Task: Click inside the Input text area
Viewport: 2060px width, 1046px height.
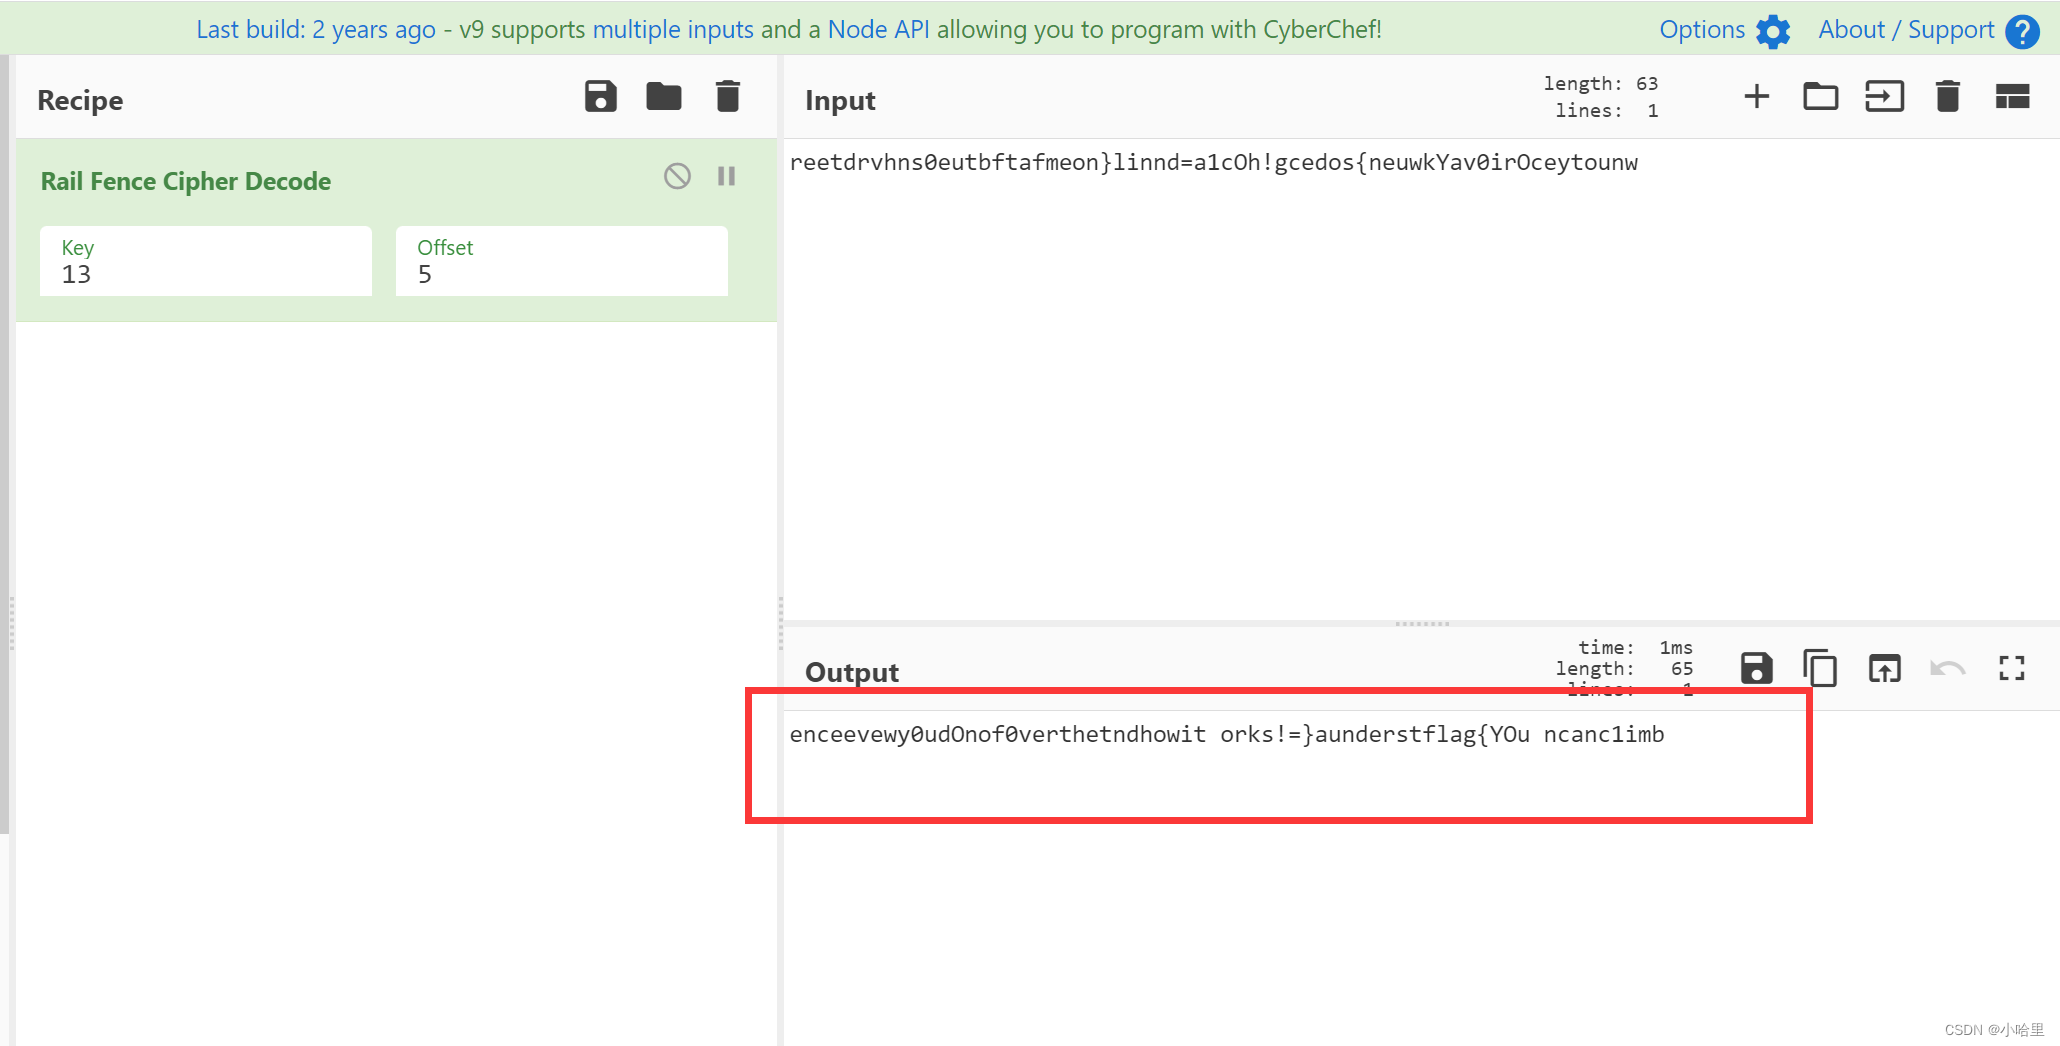Action: pyautogui.click(x=1421, y=380)
